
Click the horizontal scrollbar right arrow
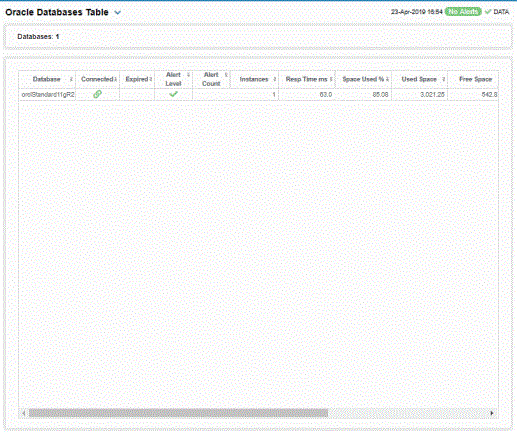pos(492,413)
